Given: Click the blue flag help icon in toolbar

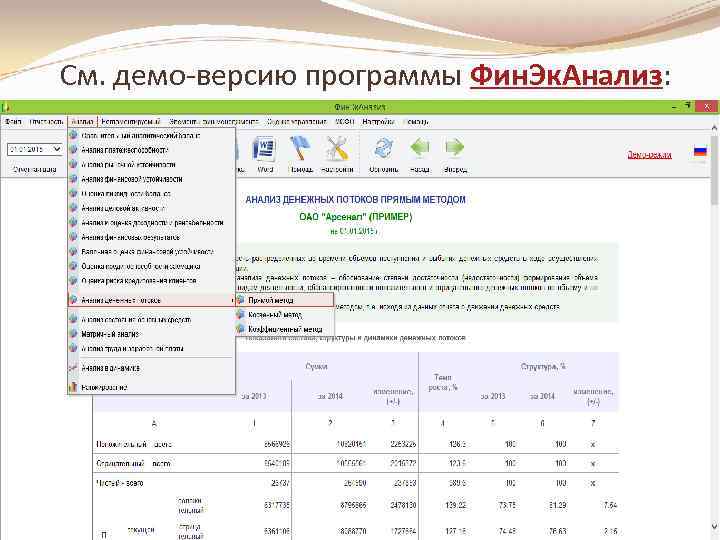Looking at the screenshot, I should click(300, 148).
